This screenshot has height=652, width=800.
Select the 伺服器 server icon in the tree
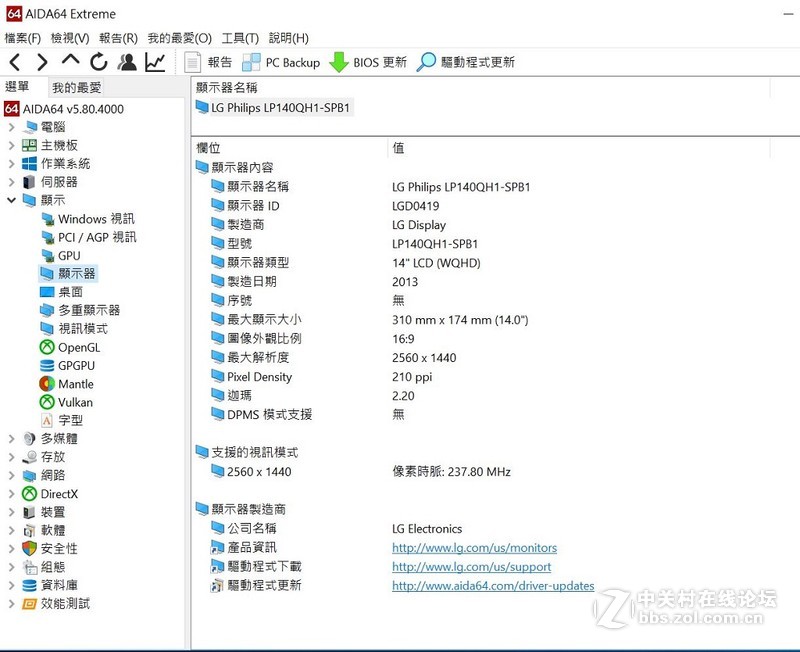(30, 182)
